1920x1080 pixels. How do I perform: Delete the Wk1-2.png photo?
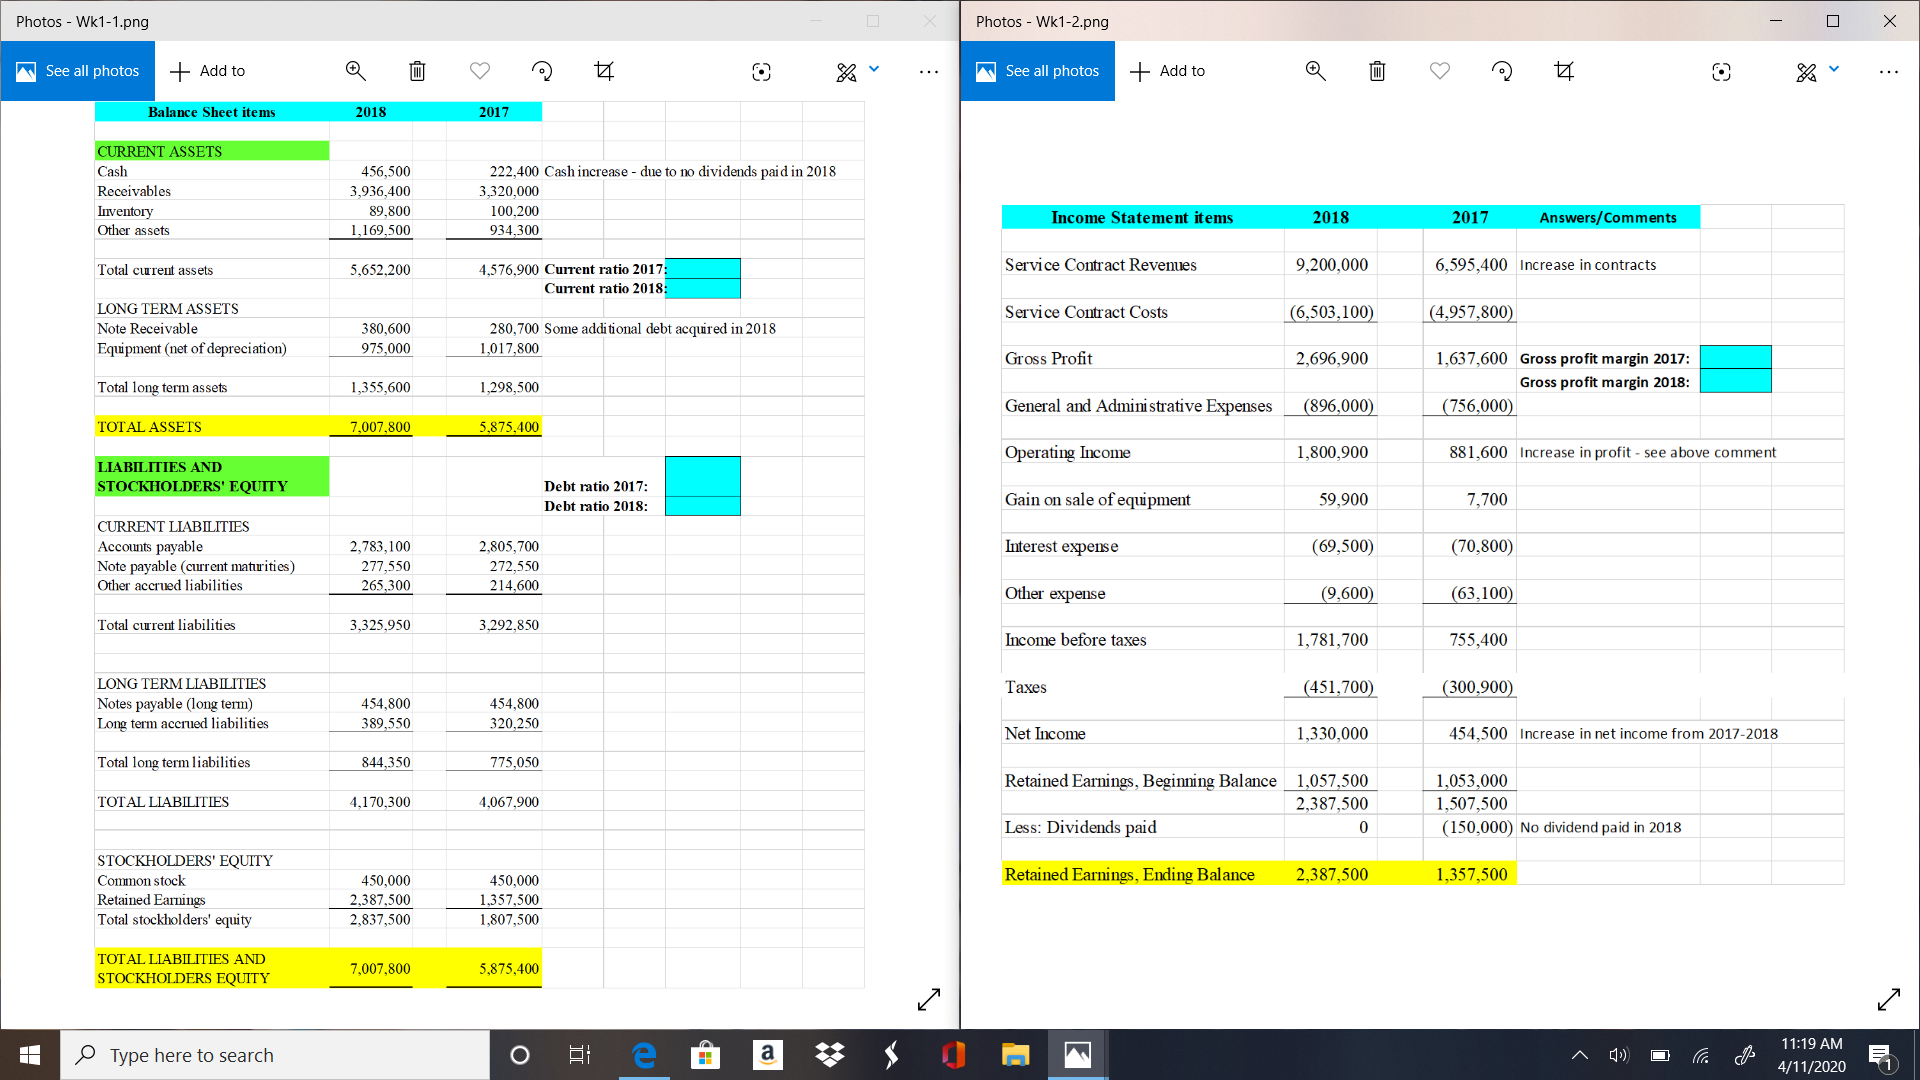tap(1377, 71)
